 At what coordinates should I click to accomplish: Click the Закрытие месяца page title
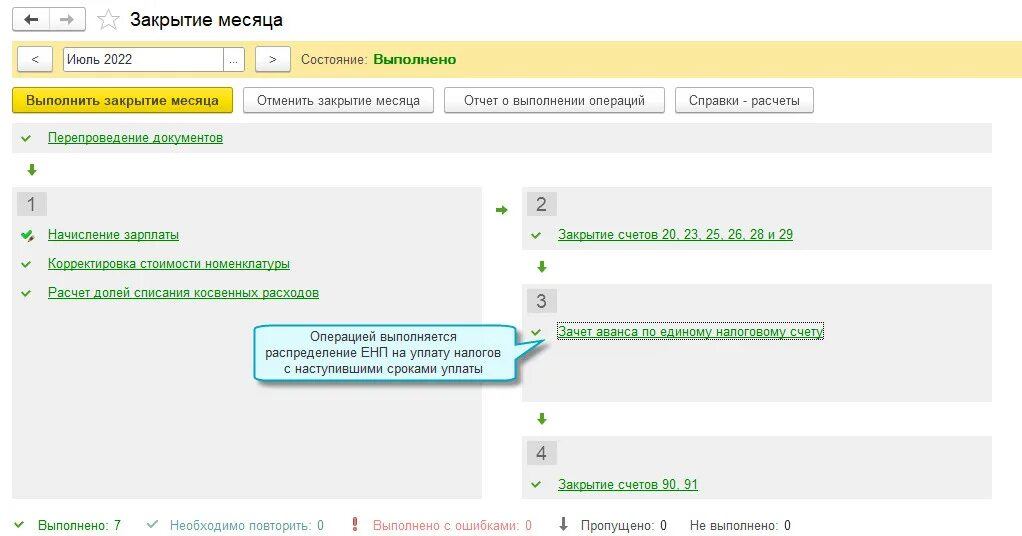(206, 20)
